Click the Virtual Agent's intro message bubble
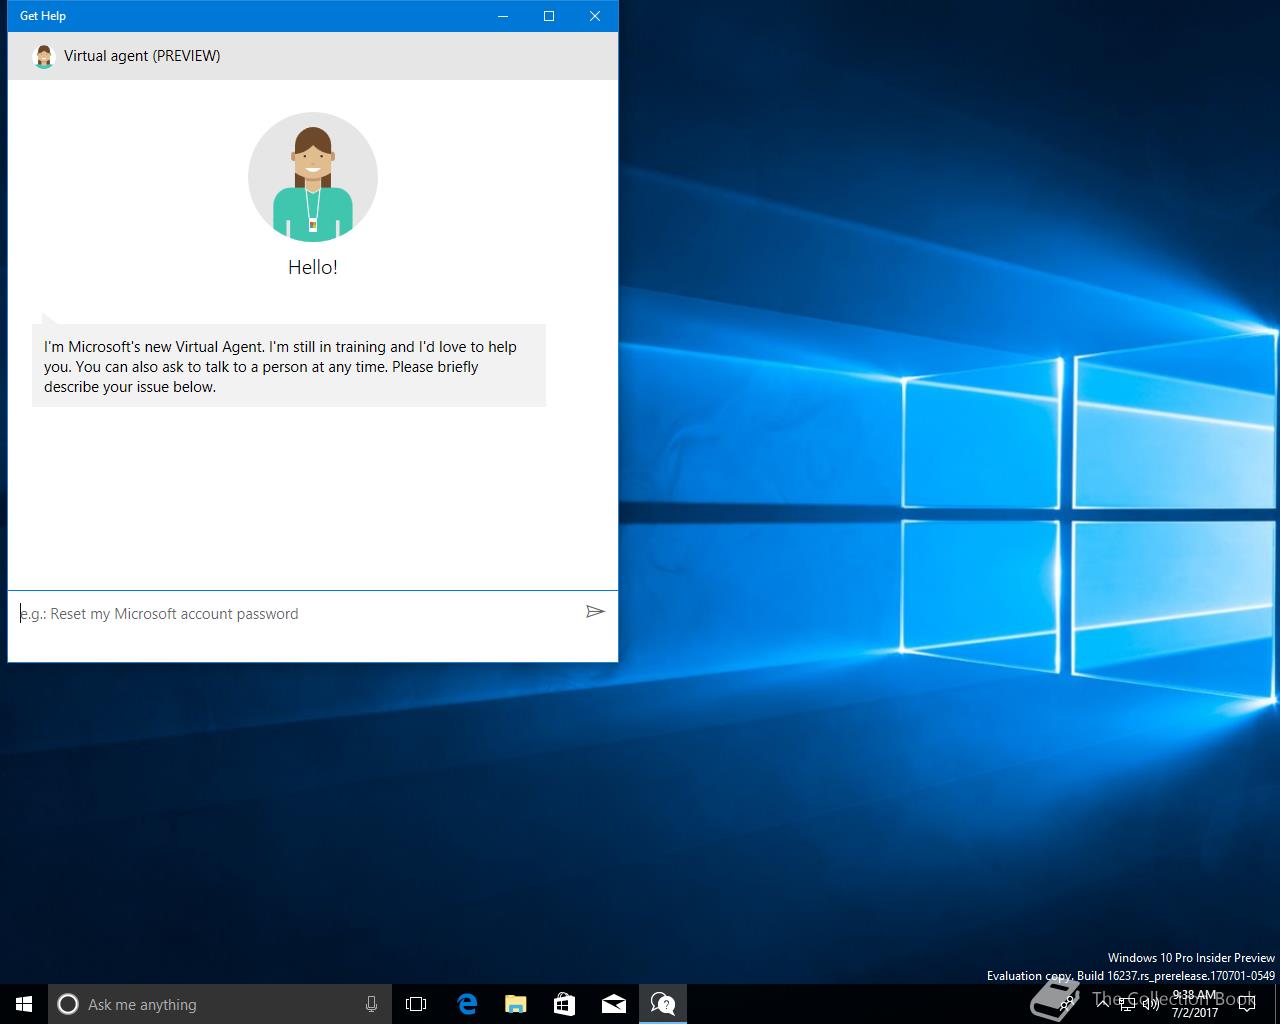Screen dimensions: 1280x1024 point(289,366)
